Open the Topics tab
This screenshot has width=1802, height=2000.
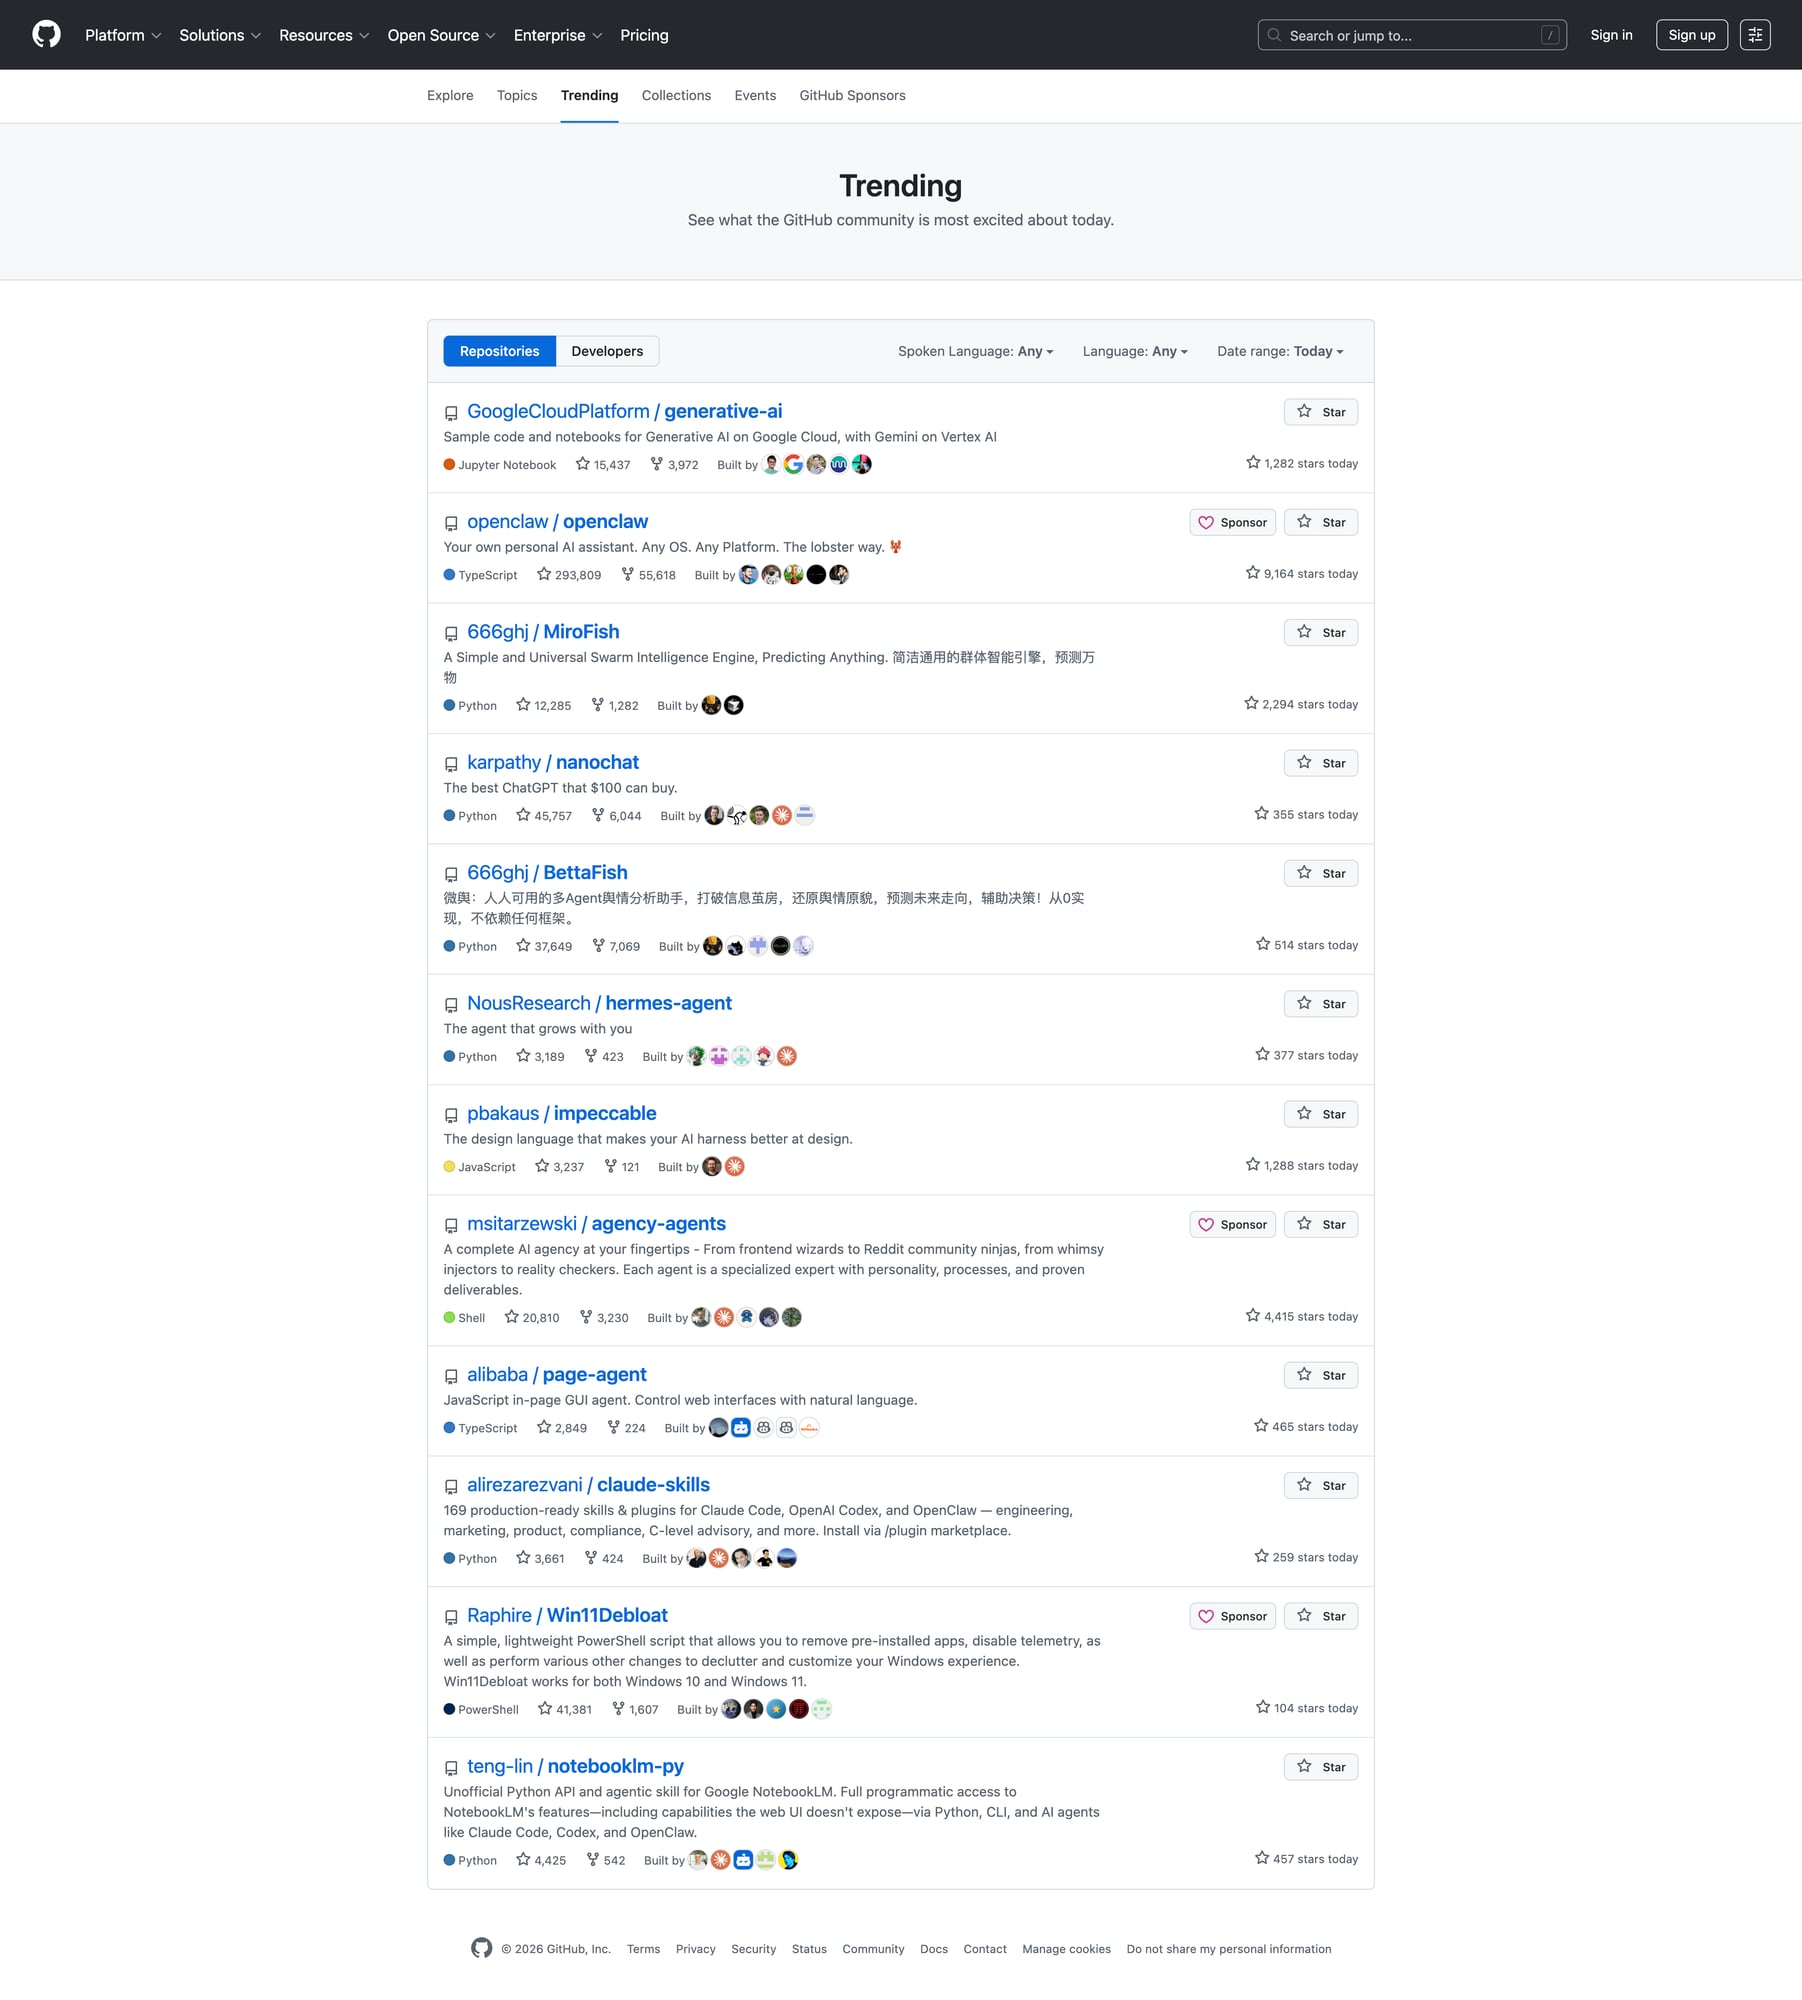517,96
